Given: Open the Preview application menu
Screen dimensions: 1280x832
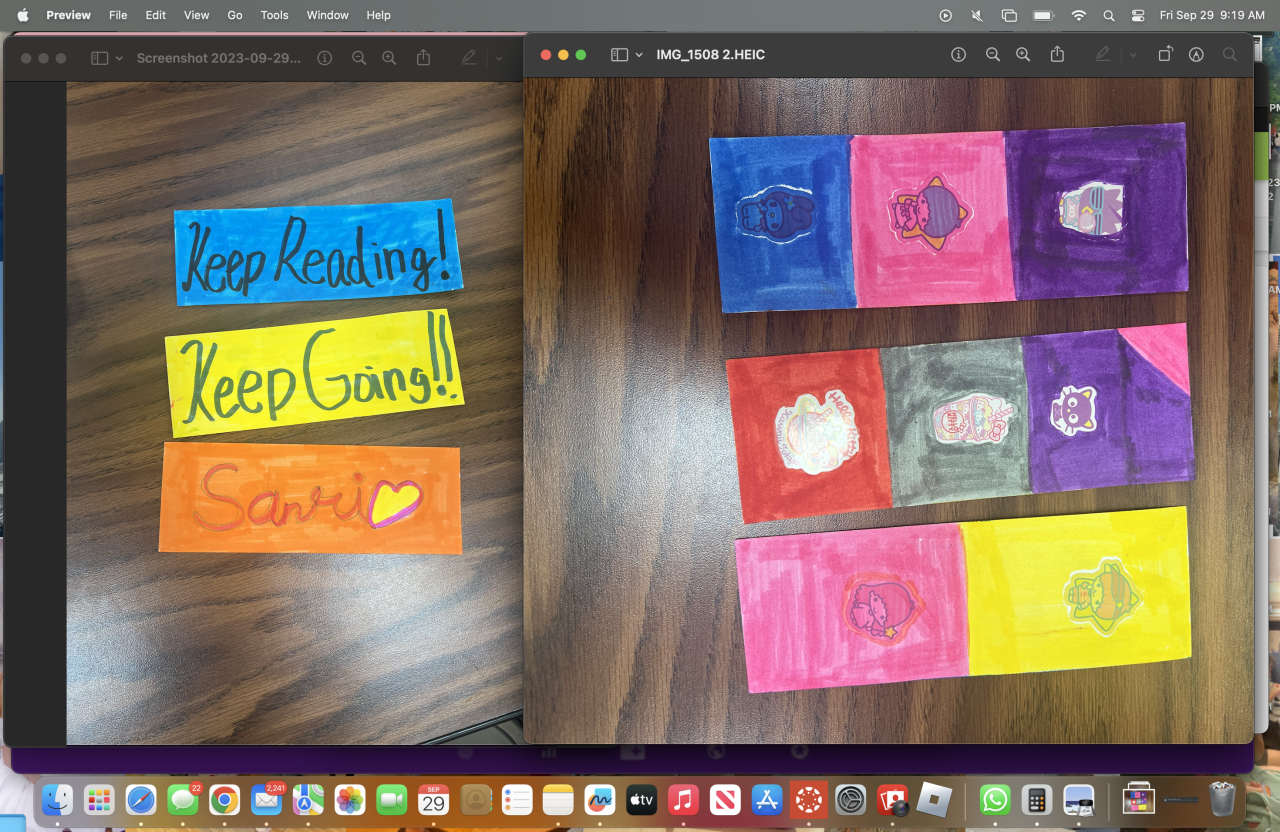Looking at the screenshot, I should coord(68,15).
